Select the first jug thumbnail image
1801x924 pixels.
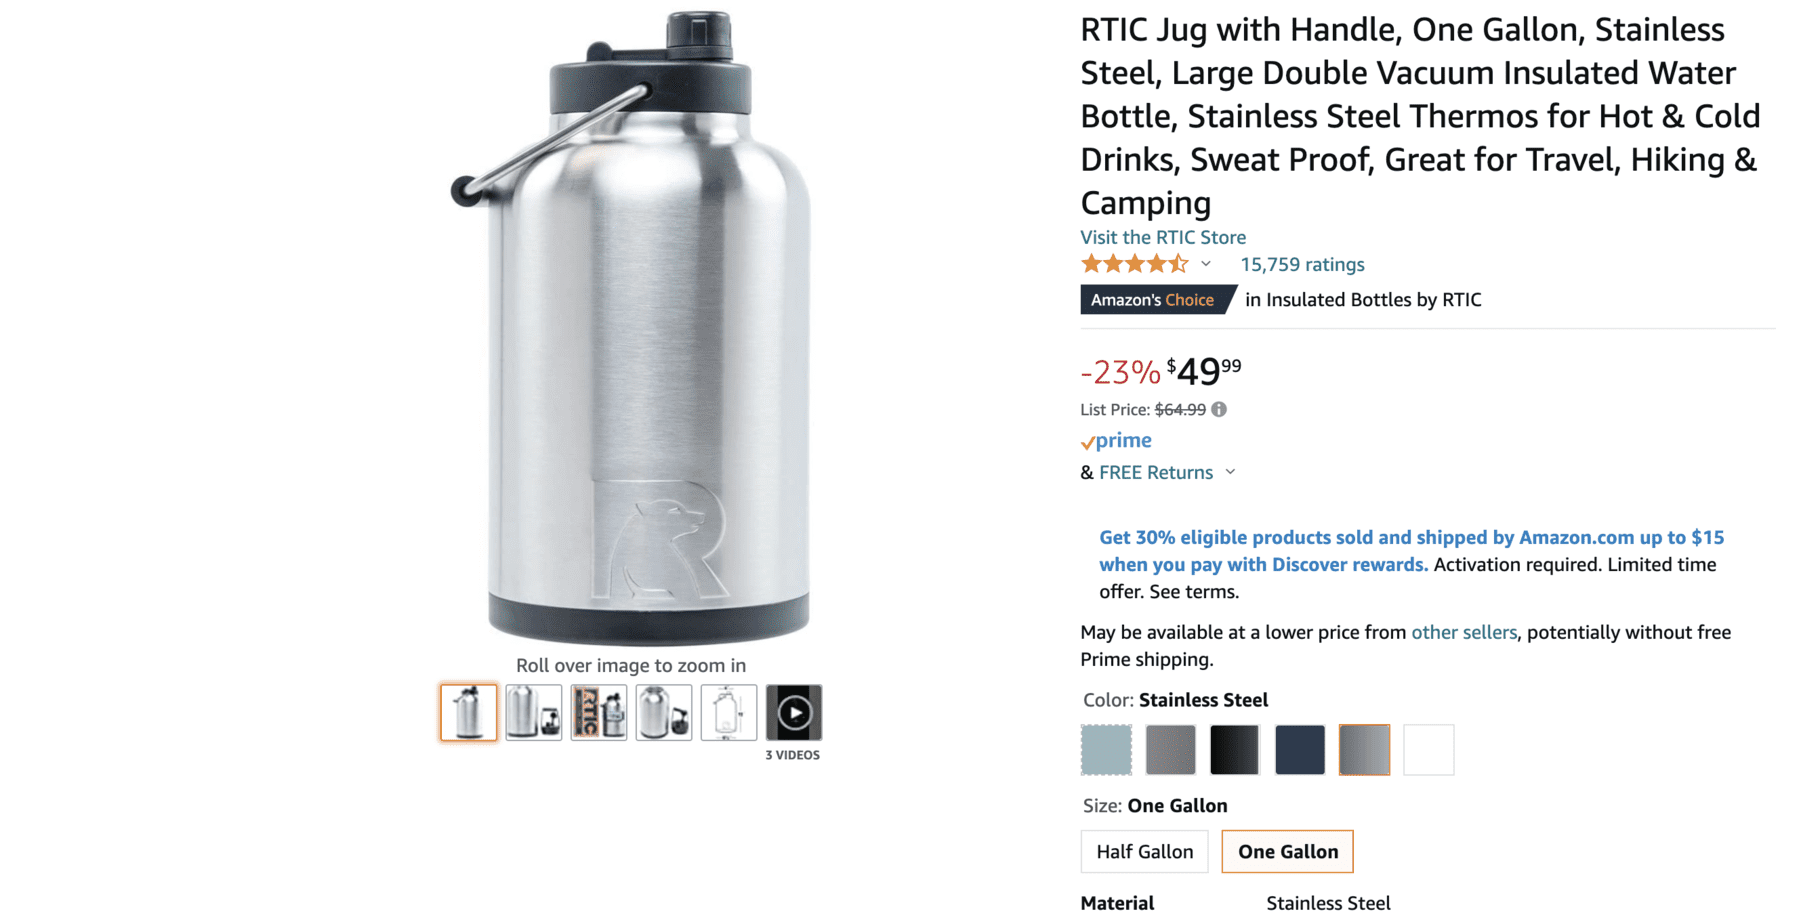(468, 712)
